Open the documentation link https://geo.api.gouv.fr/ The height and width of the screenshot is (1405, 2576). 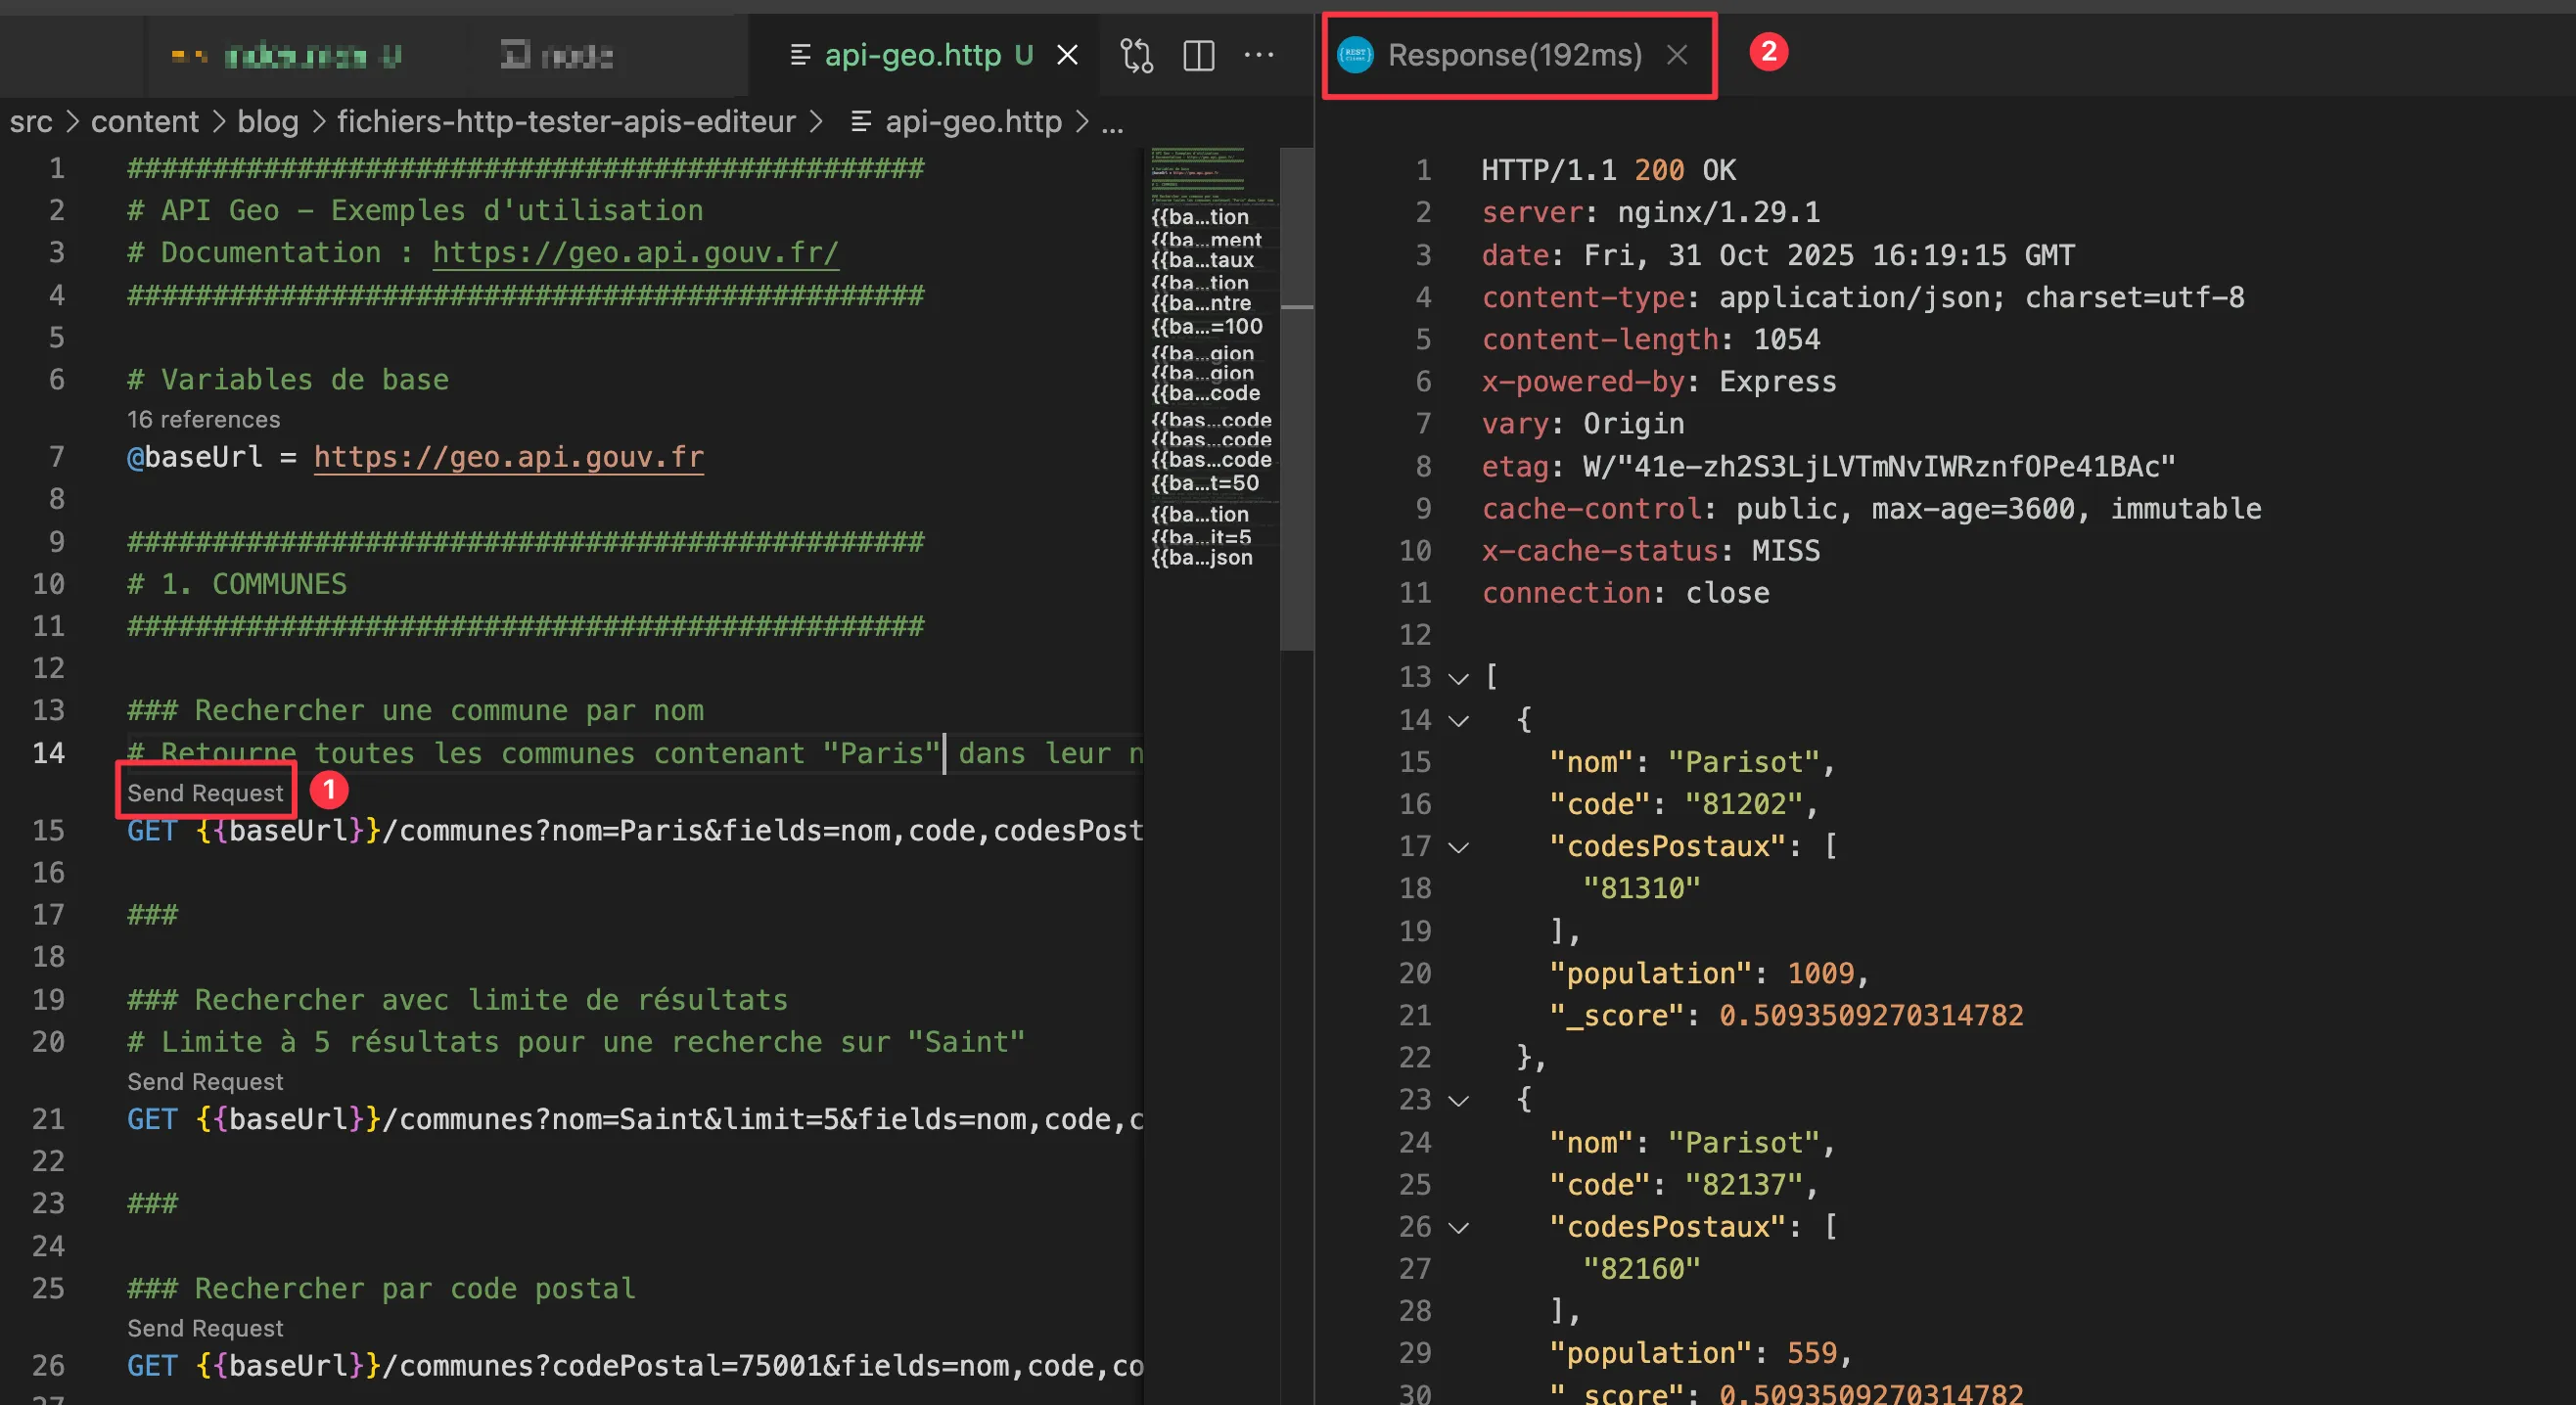tap(635, 252)
